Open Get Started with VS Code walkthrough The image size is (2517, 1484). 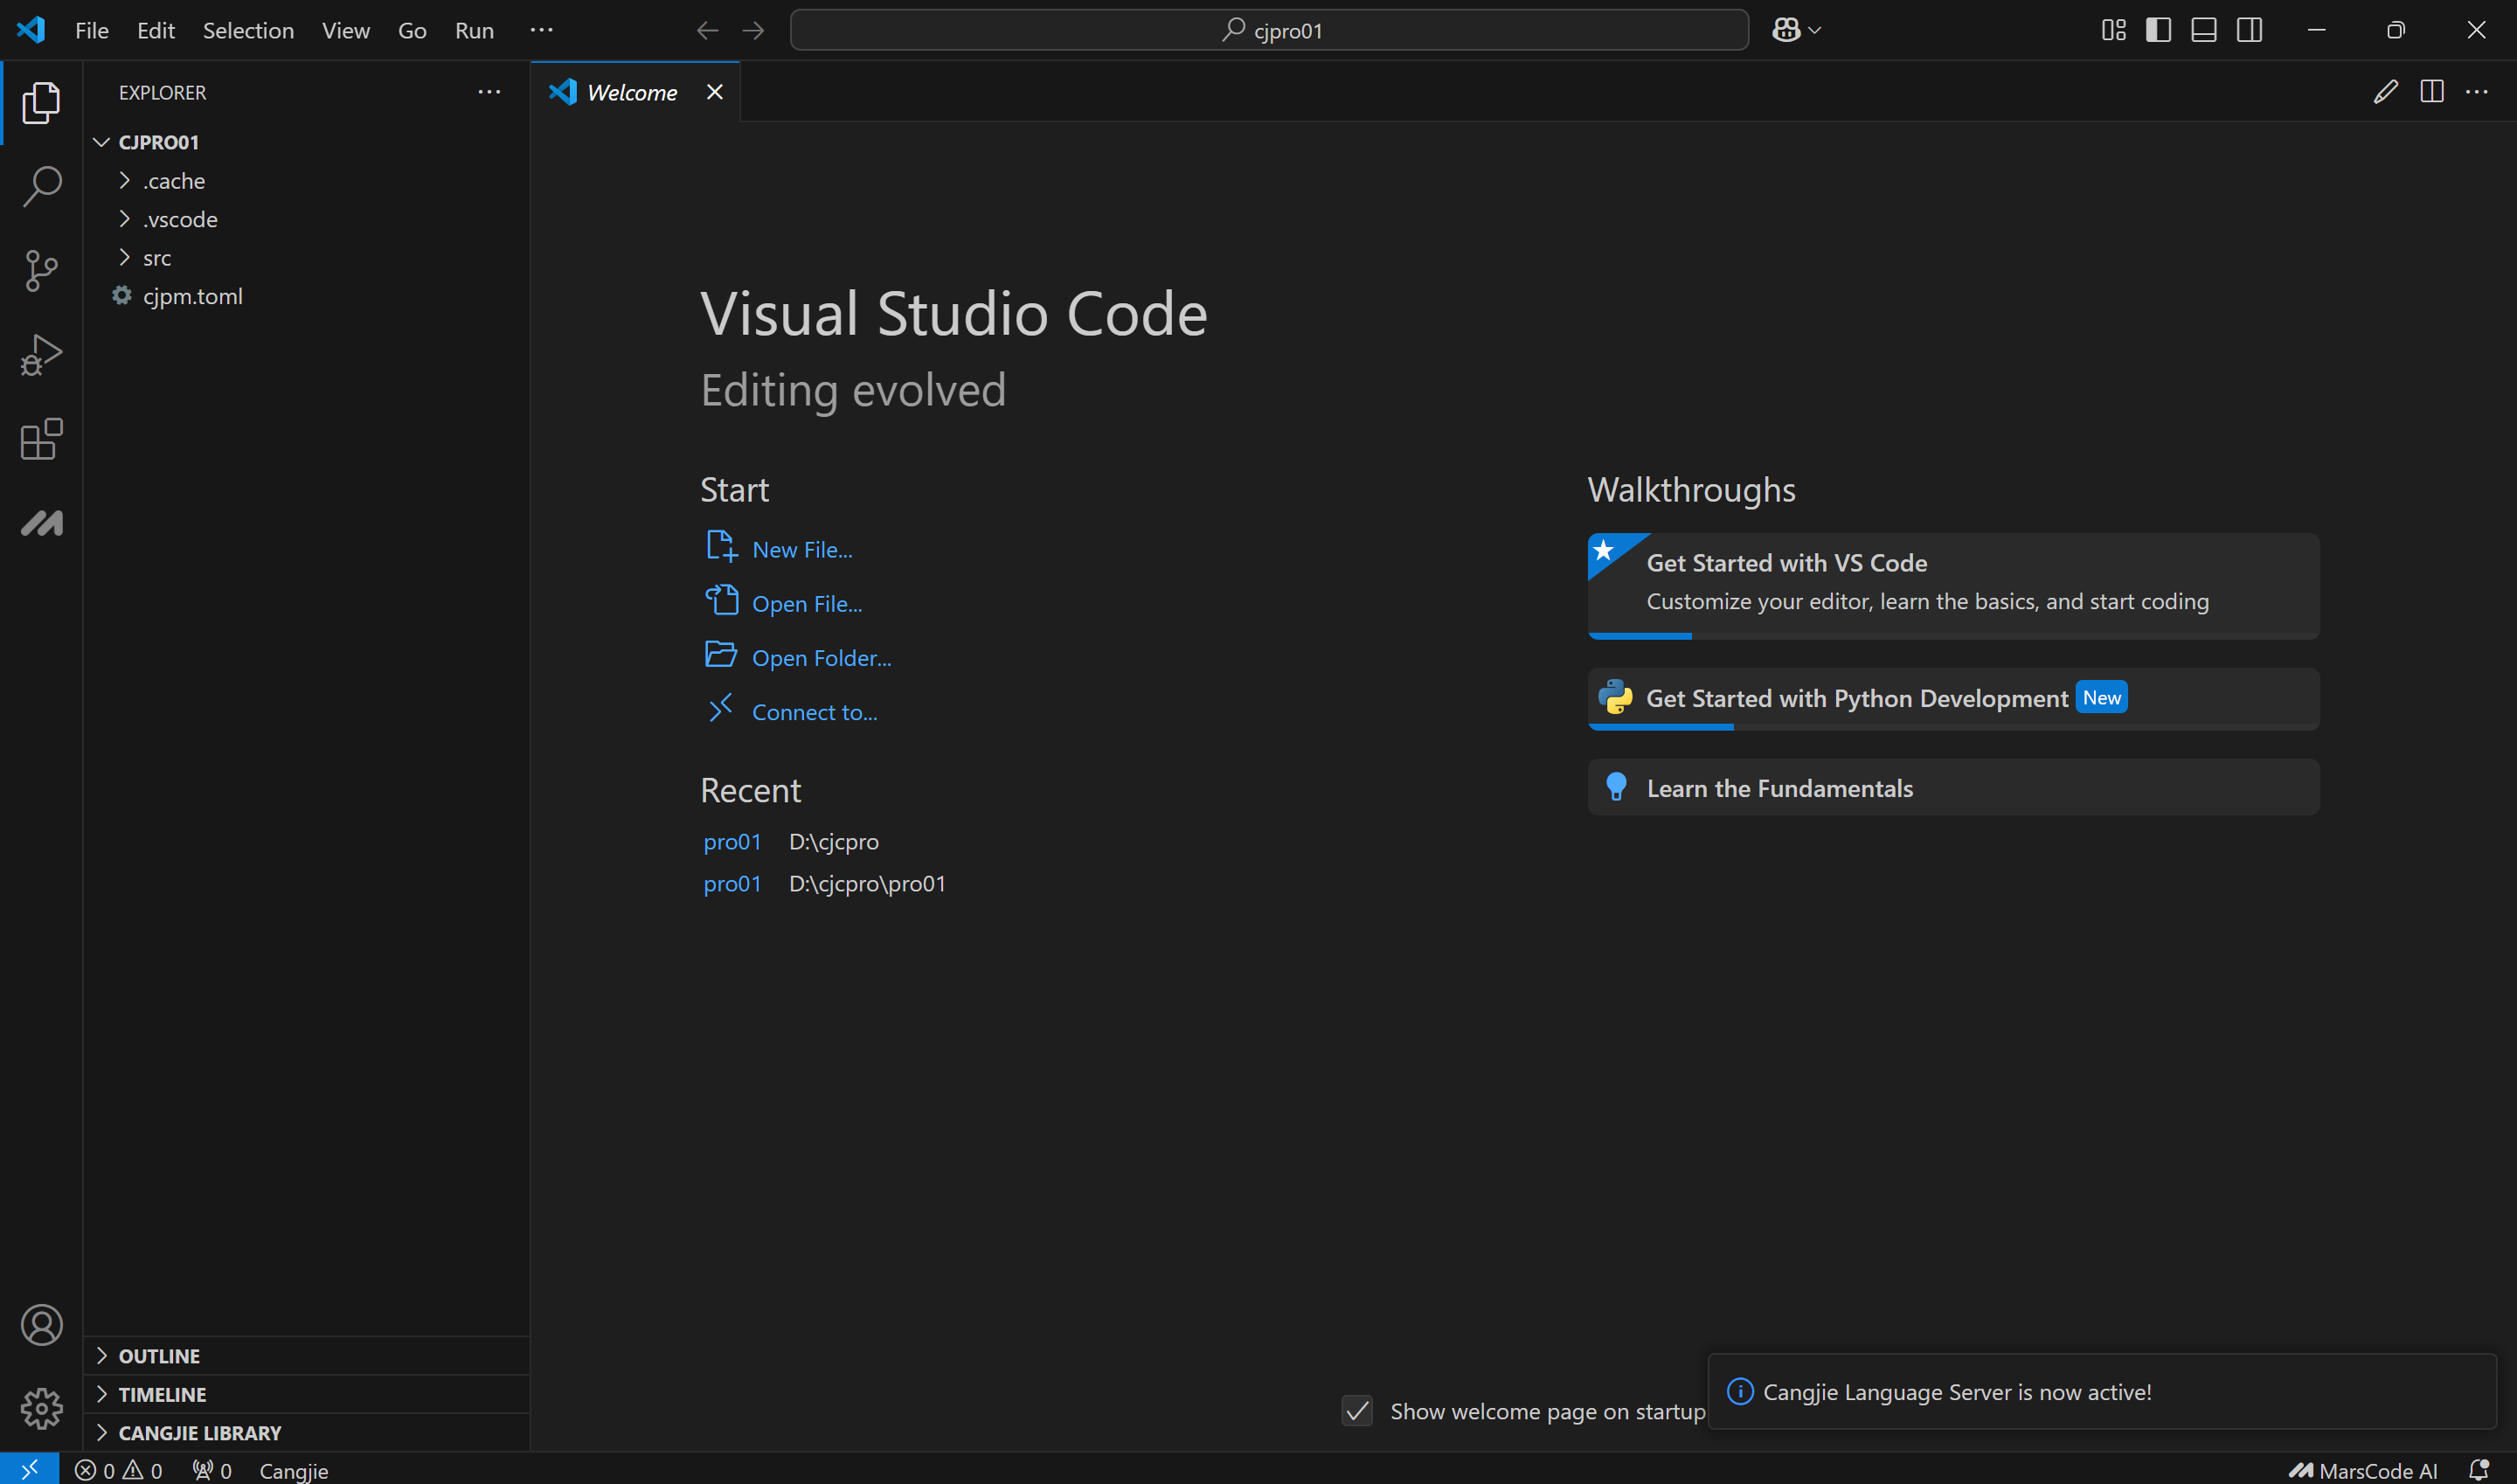click(x=1953, y=586)
